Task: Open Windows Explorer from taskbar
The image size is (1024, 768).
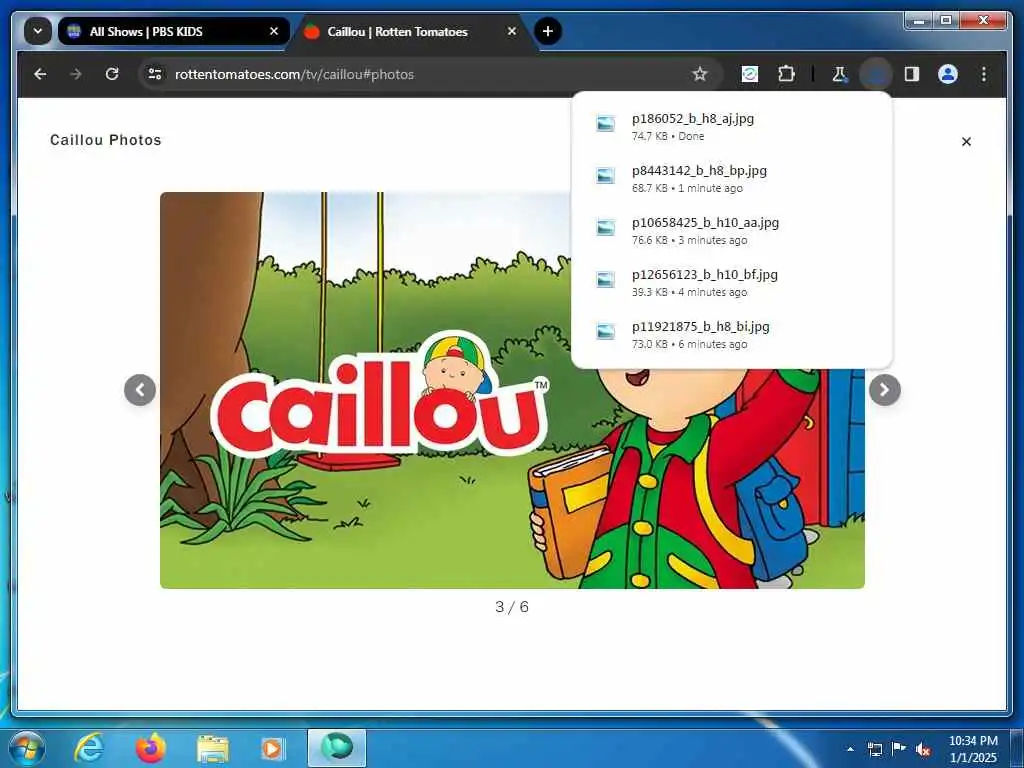Action: [x=213, y=748]
